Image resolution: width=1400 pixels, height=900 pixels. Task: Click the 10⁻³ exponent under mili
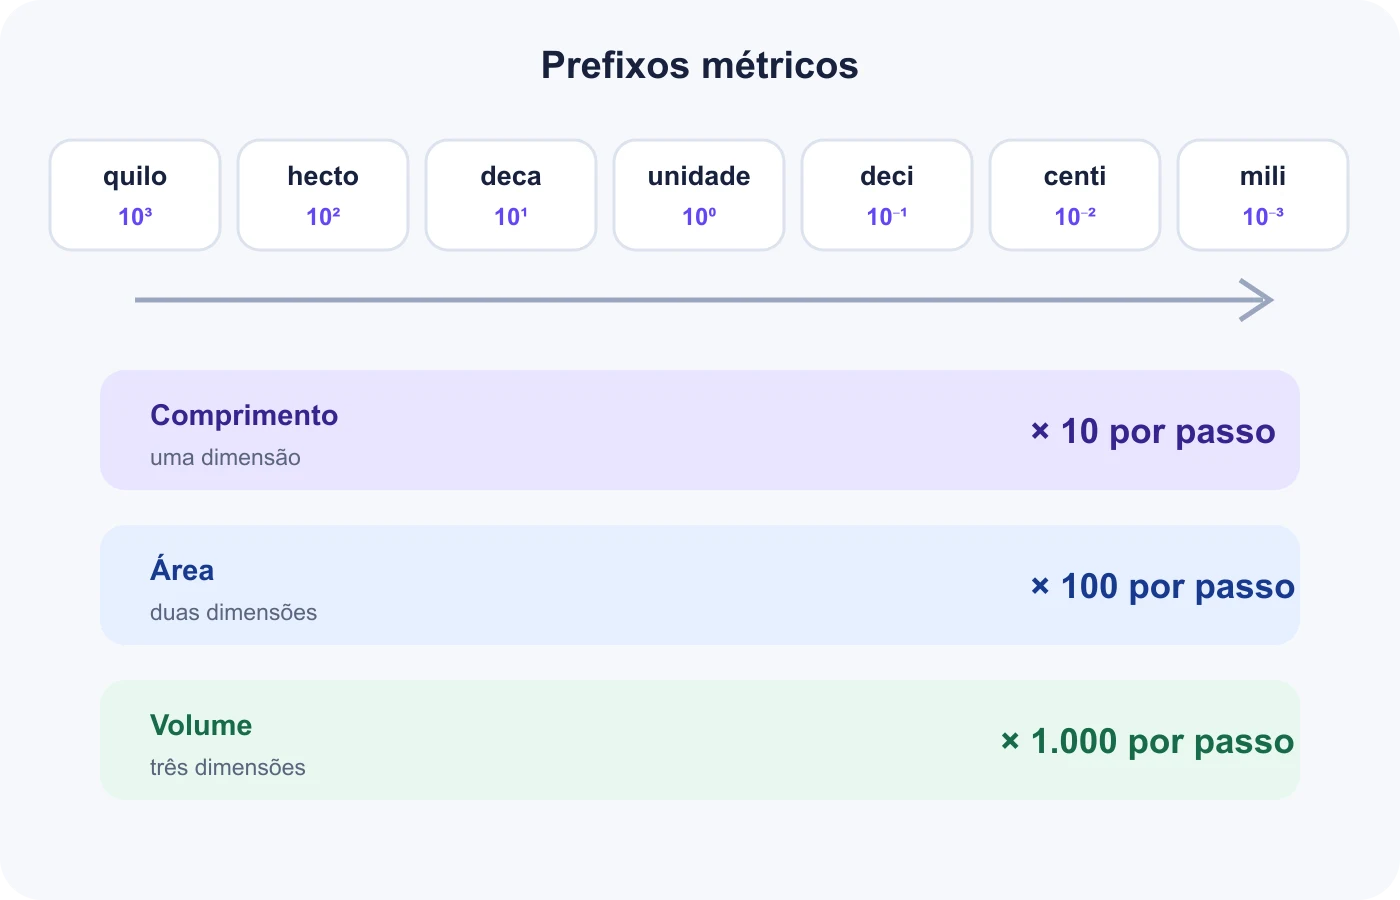[x=1263, y=217]
